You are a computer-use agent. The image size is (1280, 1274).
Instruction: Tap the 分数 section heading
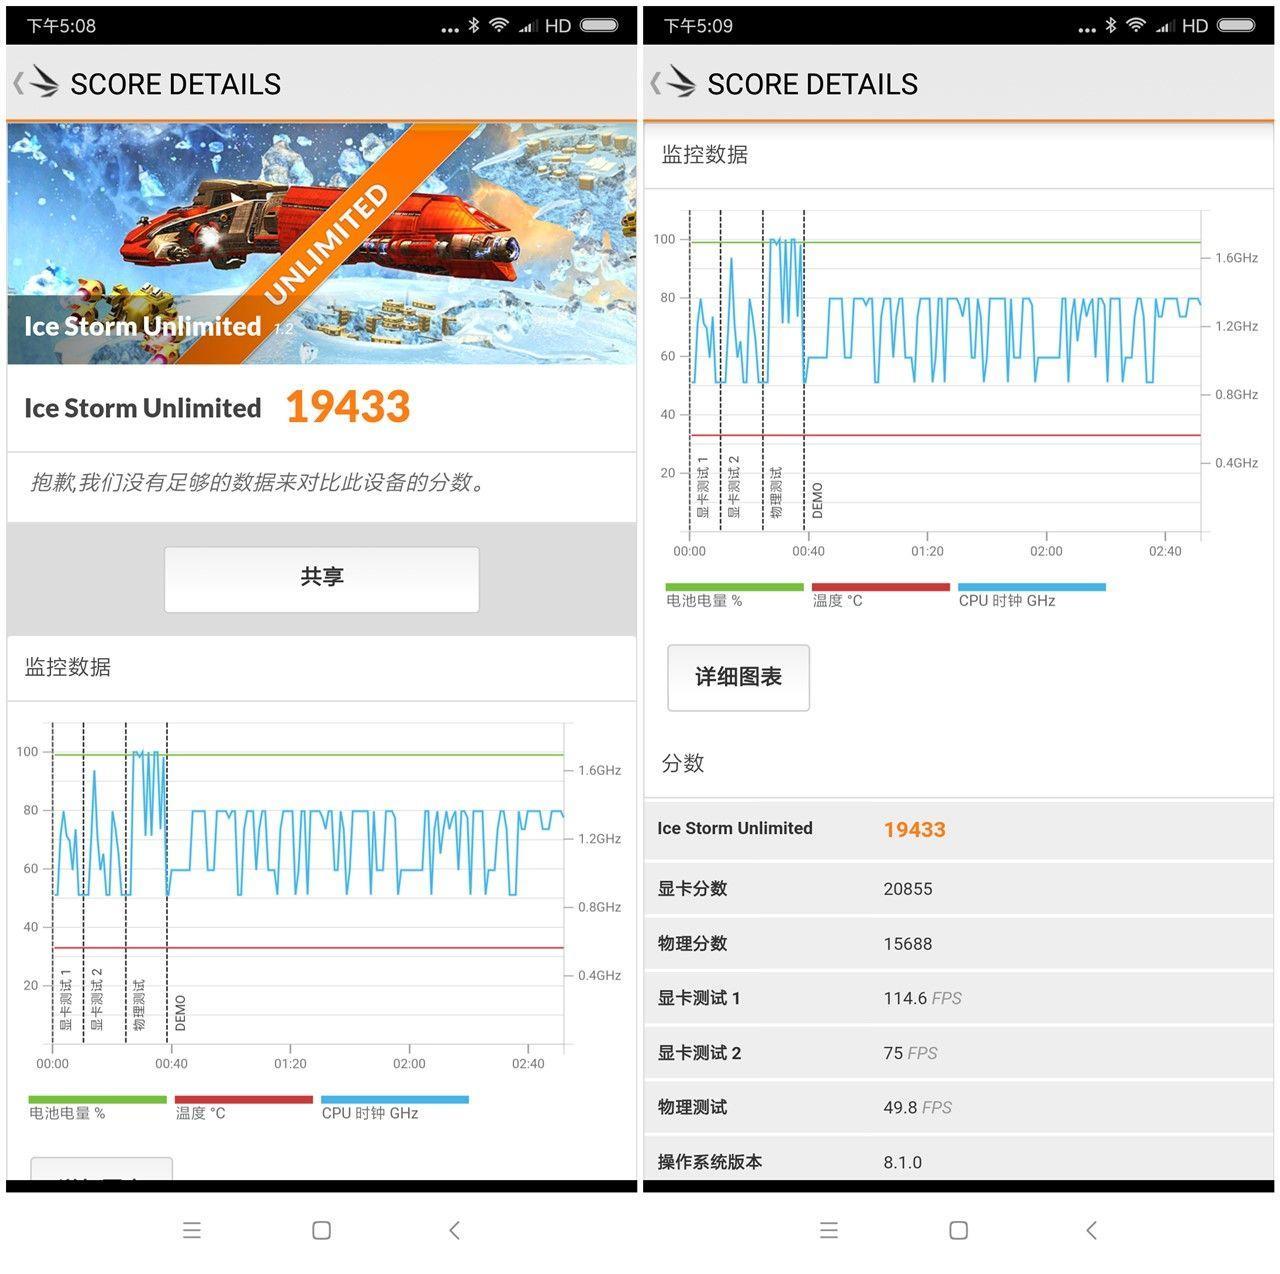(x=683, y=763)
